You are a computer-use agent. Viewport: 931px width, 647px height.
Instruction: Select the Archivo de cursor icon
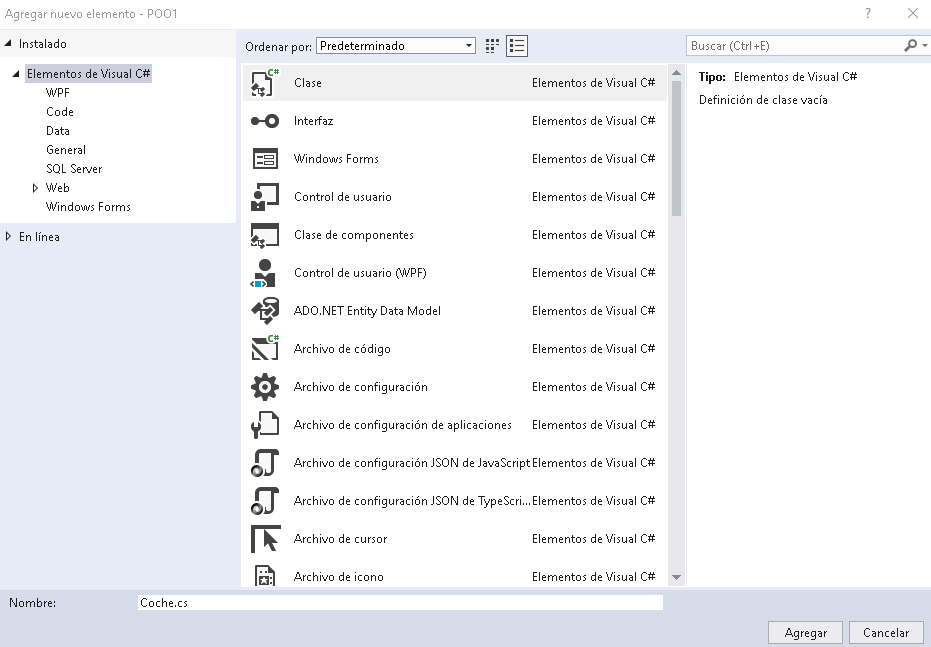pos(265,539)
